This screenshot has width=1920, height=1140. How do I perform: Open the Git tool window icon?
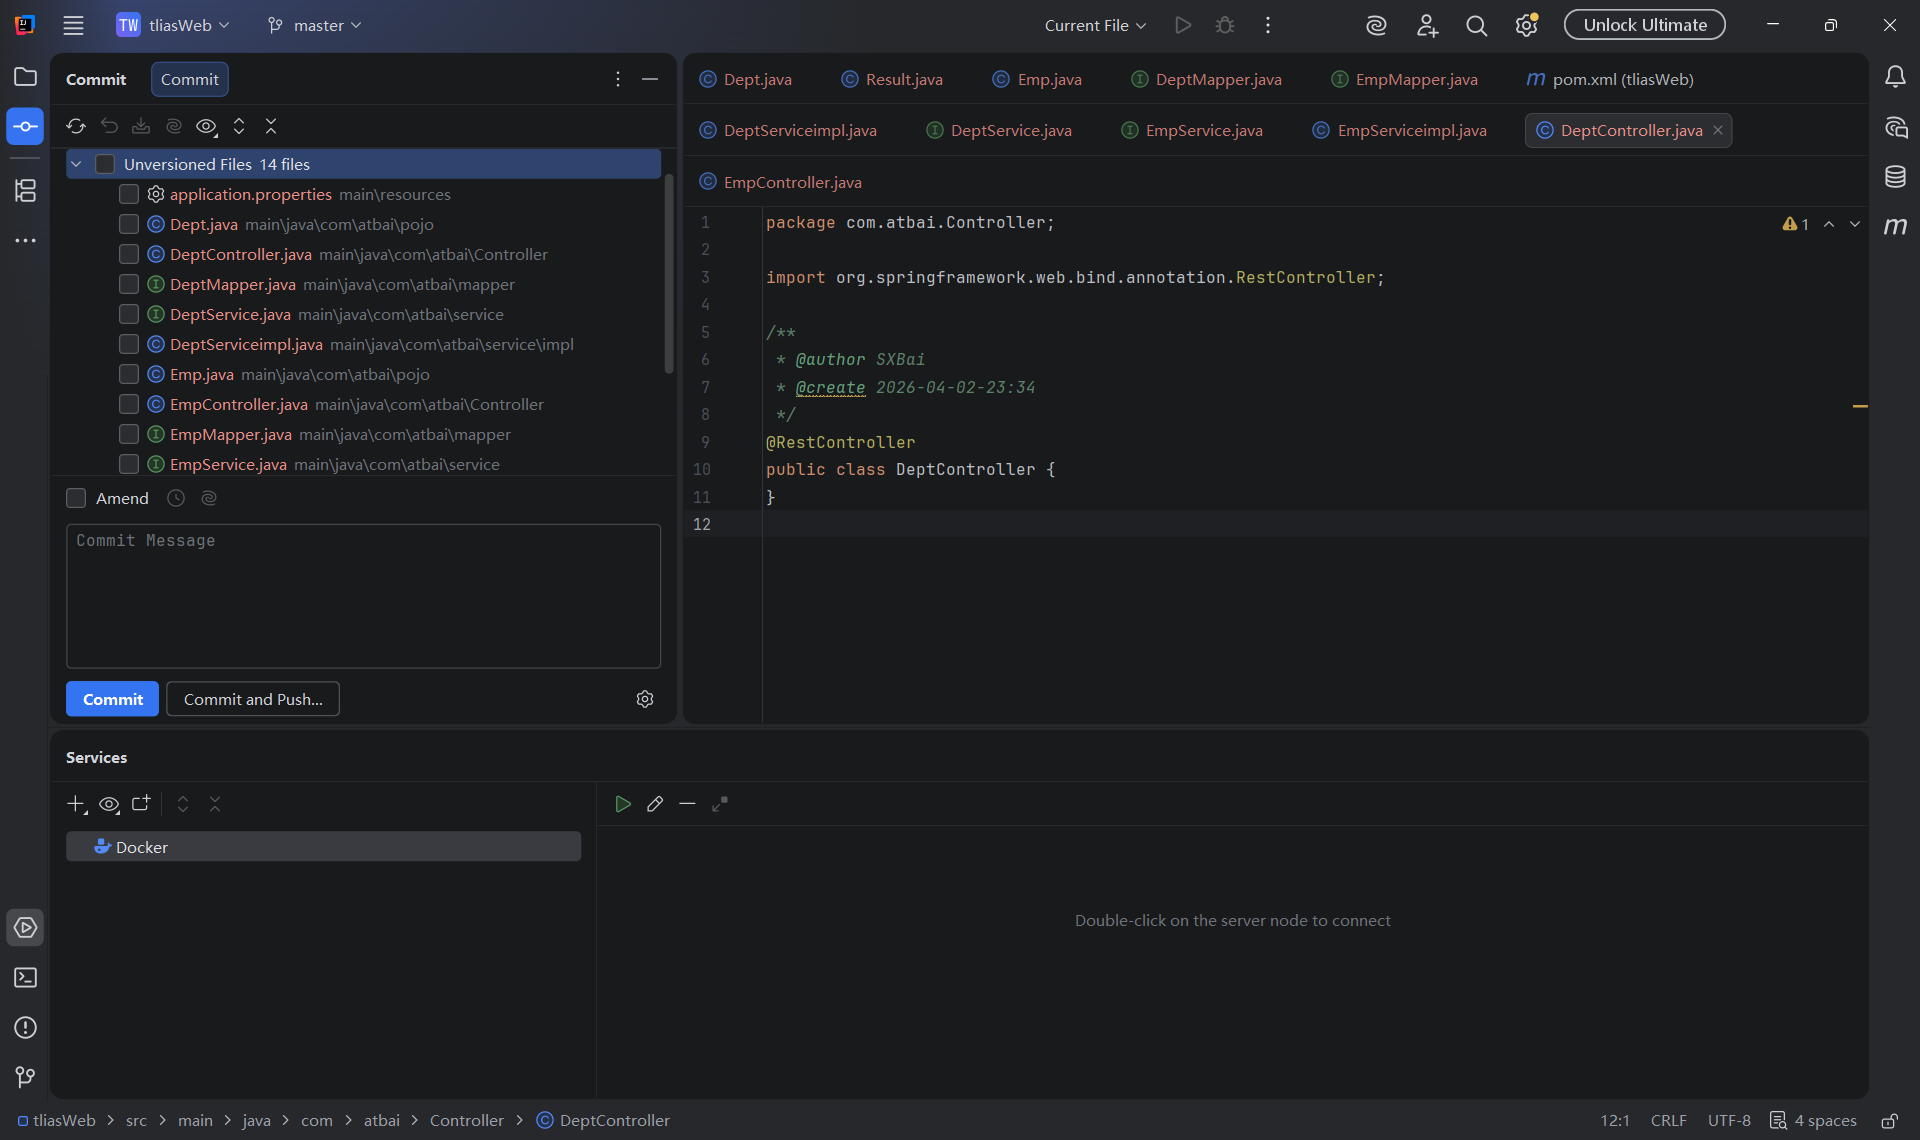(x=25, y=1077)
